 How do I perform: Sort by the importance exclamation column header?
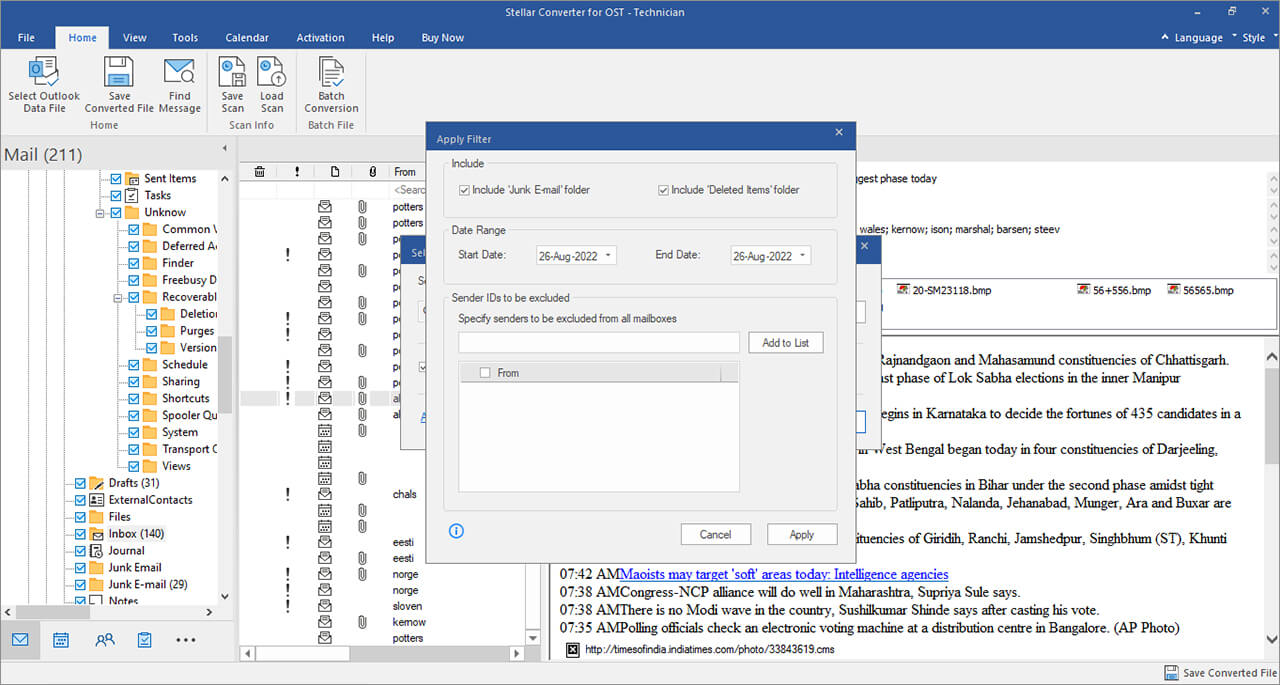pyautogui.click(x=297, y=172)
